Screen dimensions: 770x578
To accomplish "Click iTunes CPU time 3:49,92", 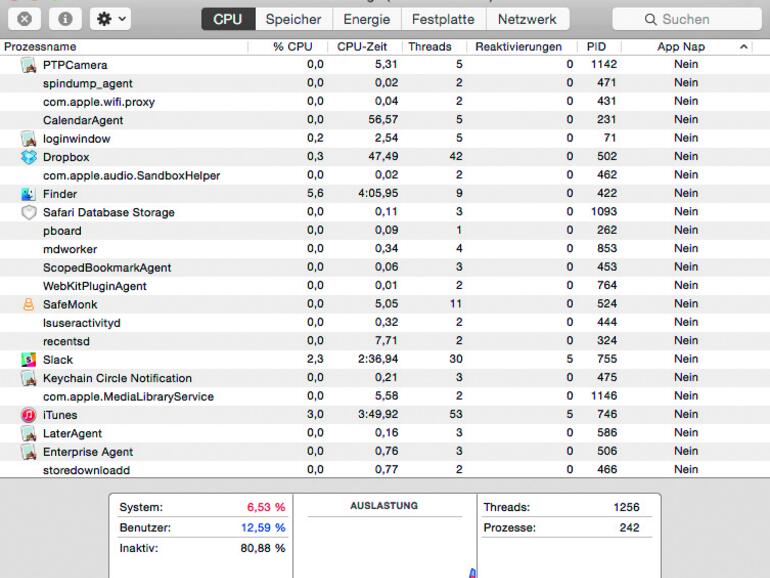I will 378,414.
